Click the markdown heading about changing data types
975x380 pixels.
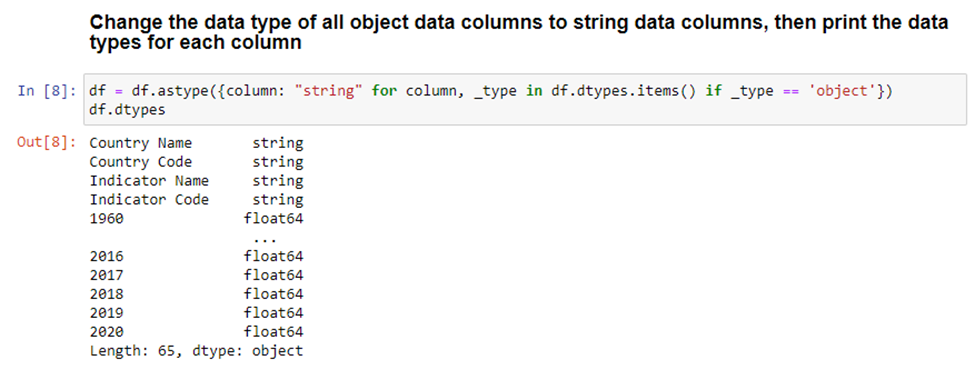click(519, 34)
